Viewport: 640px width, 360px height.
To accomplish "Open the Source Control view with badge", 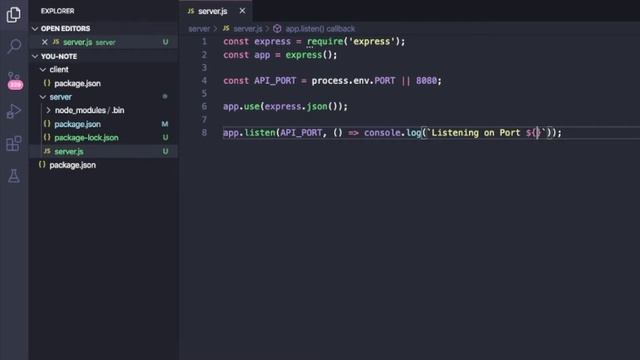I will point(14,80).
